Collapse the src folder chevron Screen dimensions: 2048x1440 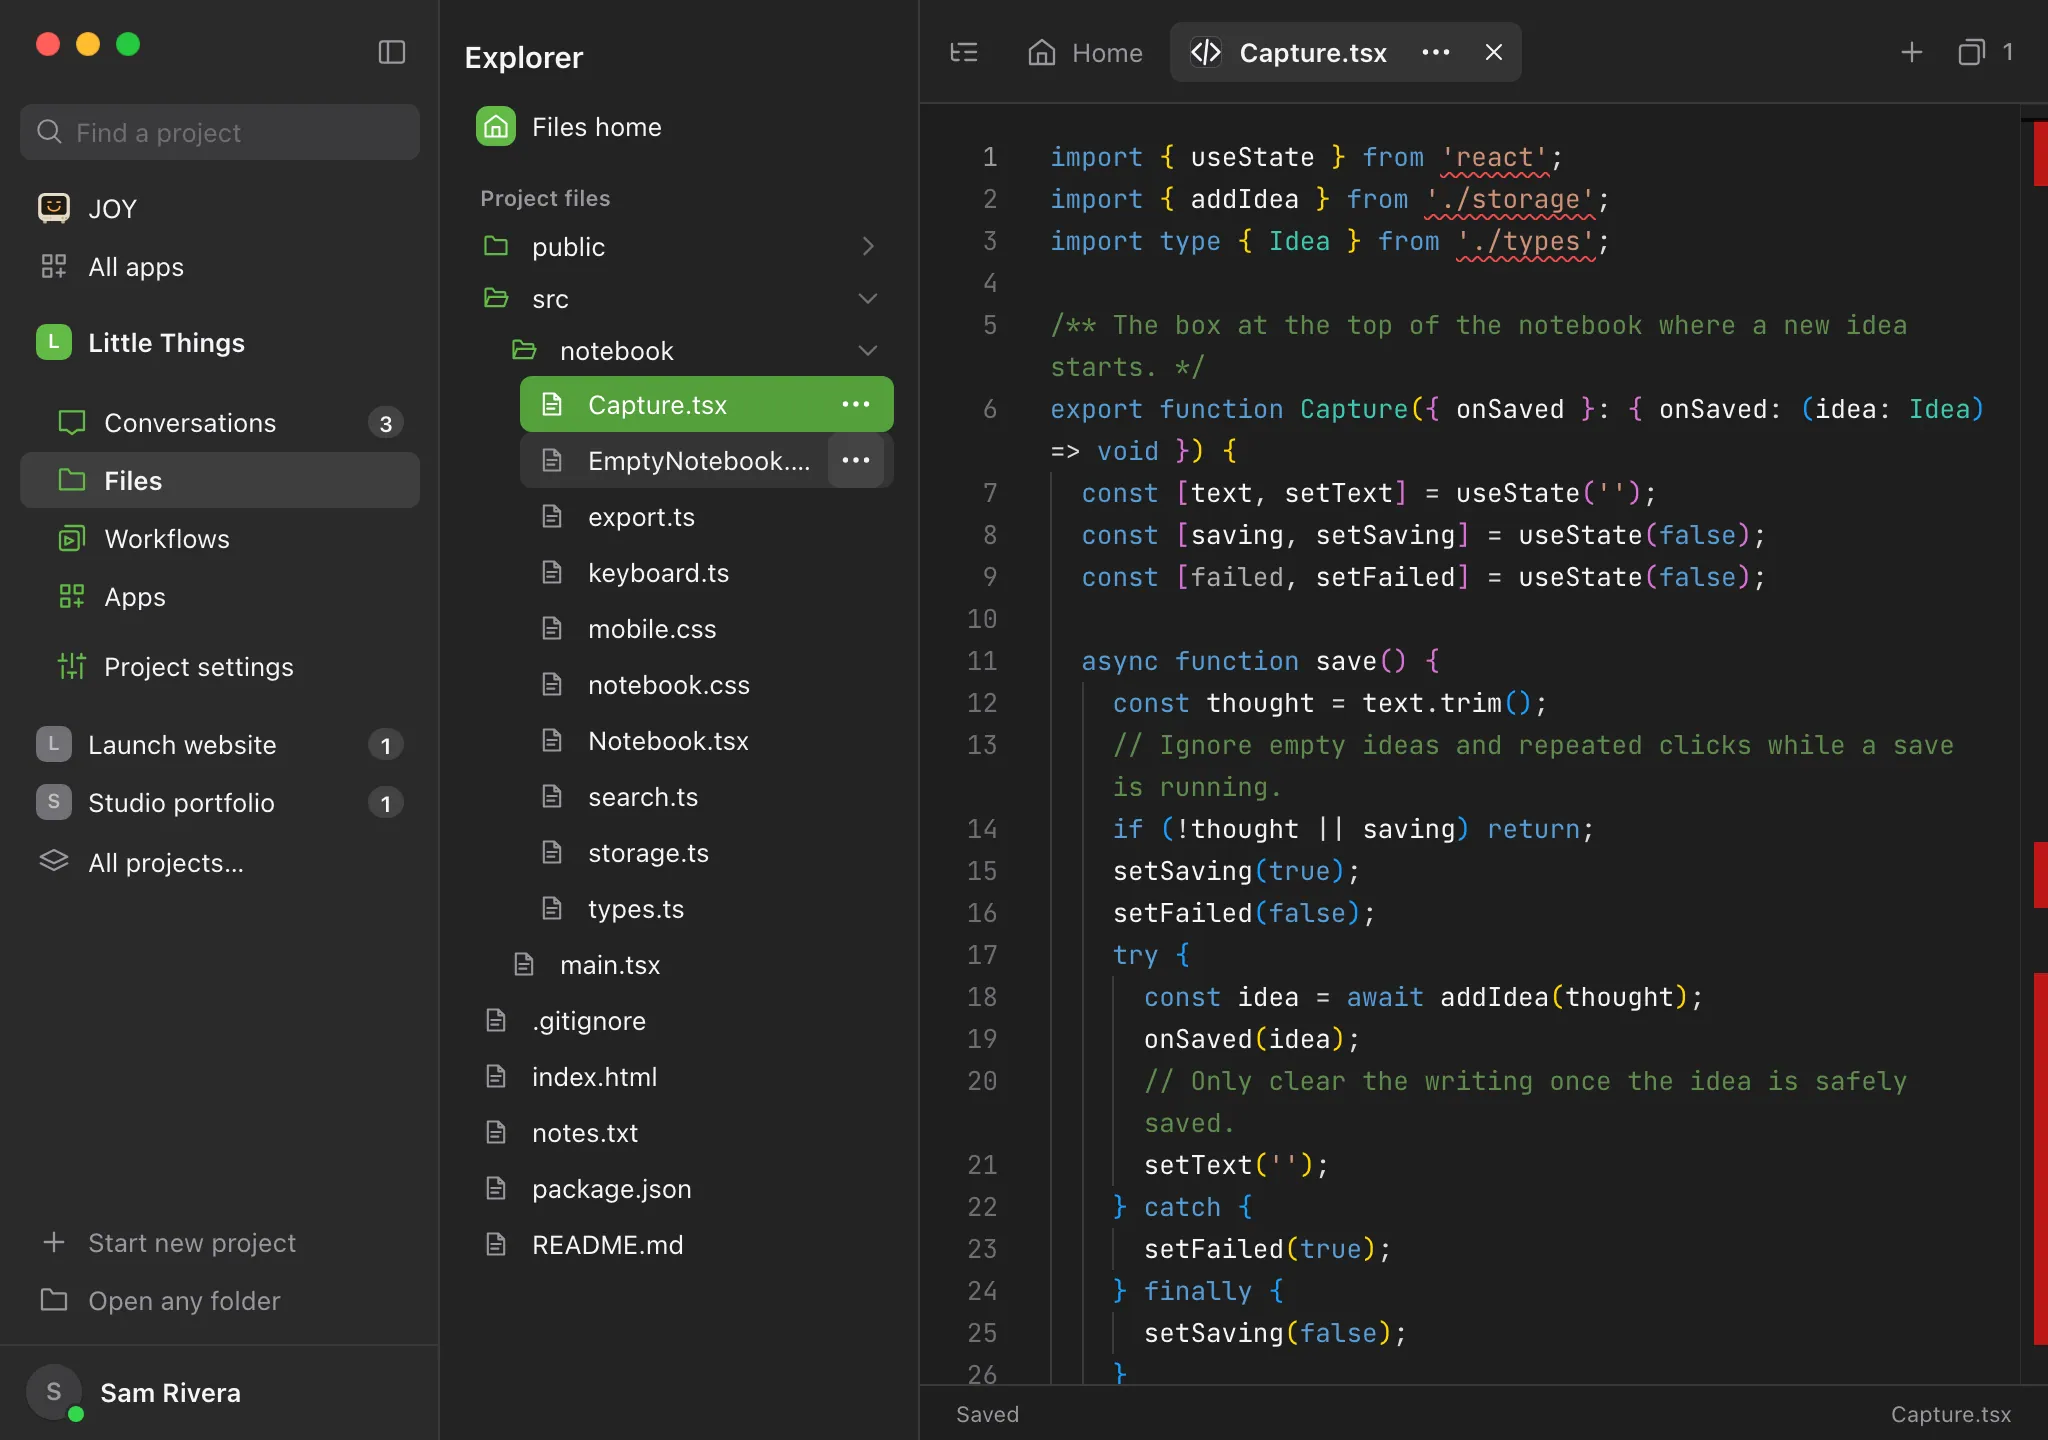click(868, 298)
